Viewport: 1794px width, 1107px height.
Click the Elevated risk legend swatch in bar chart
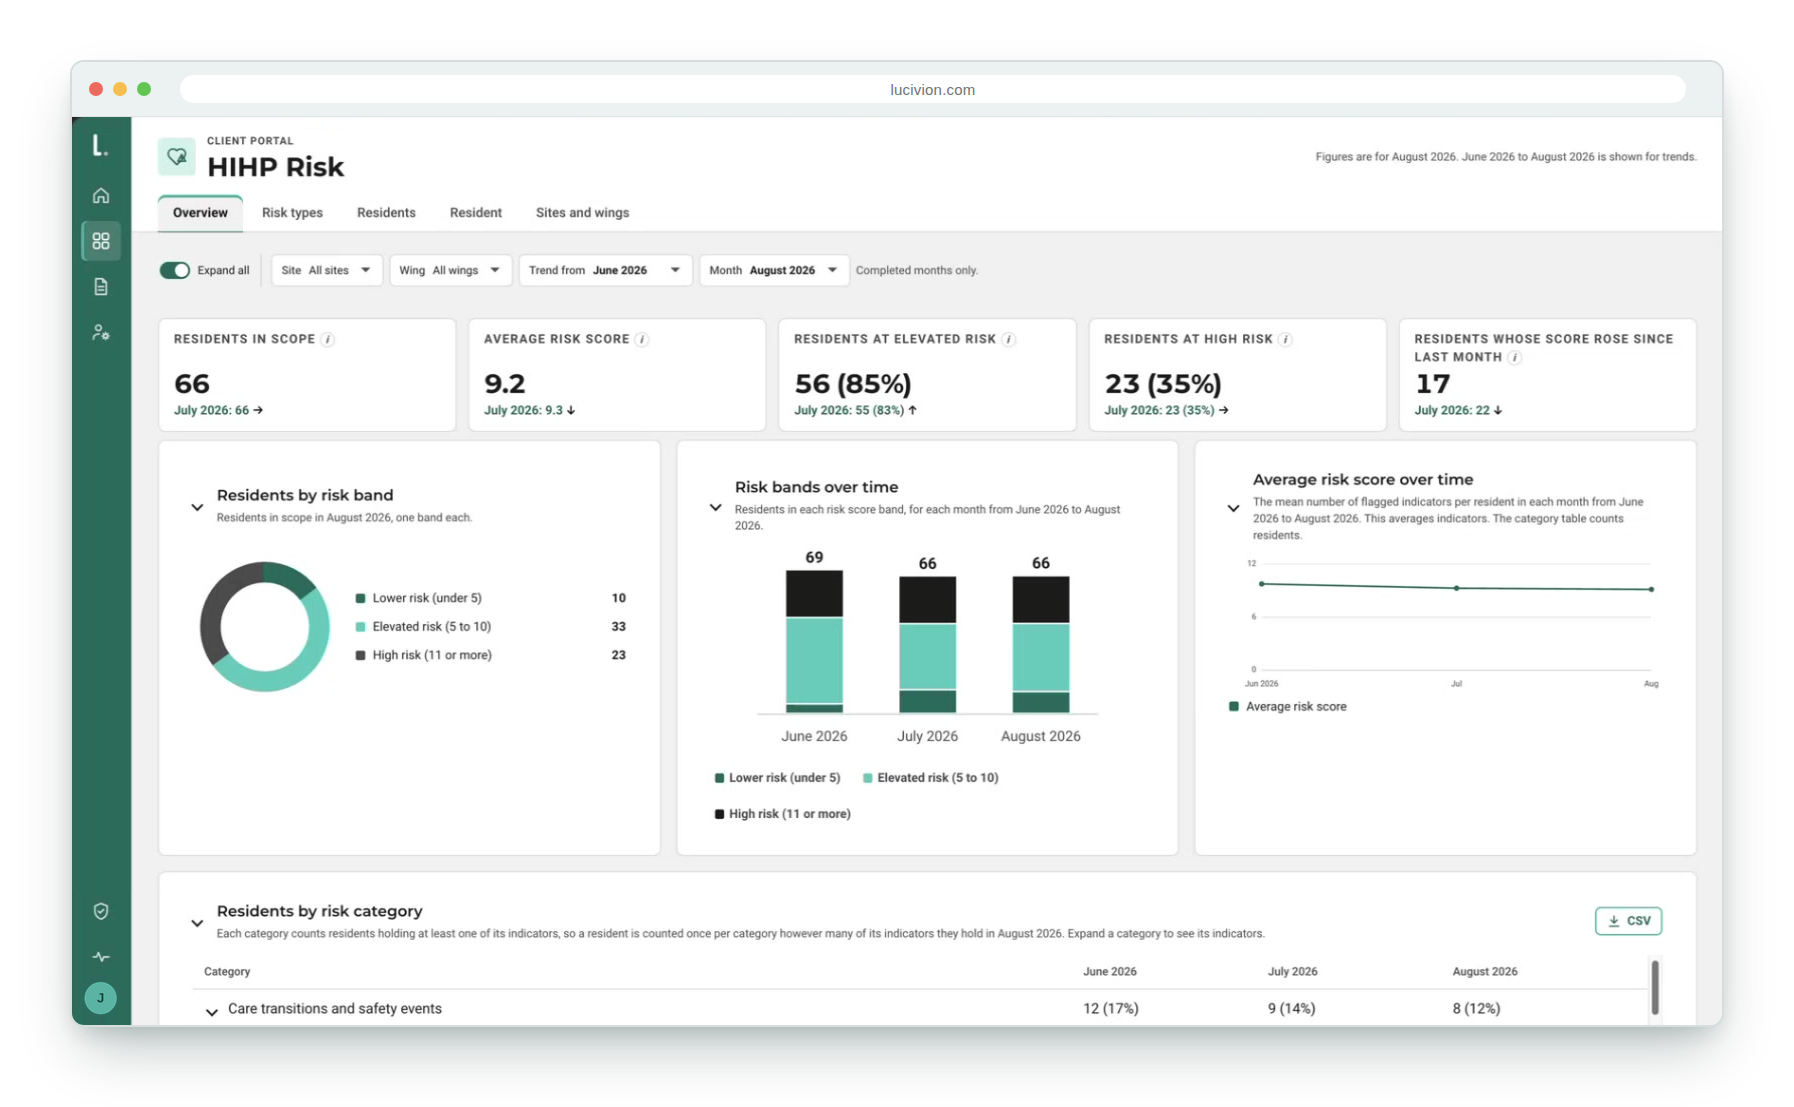point(867,778)
